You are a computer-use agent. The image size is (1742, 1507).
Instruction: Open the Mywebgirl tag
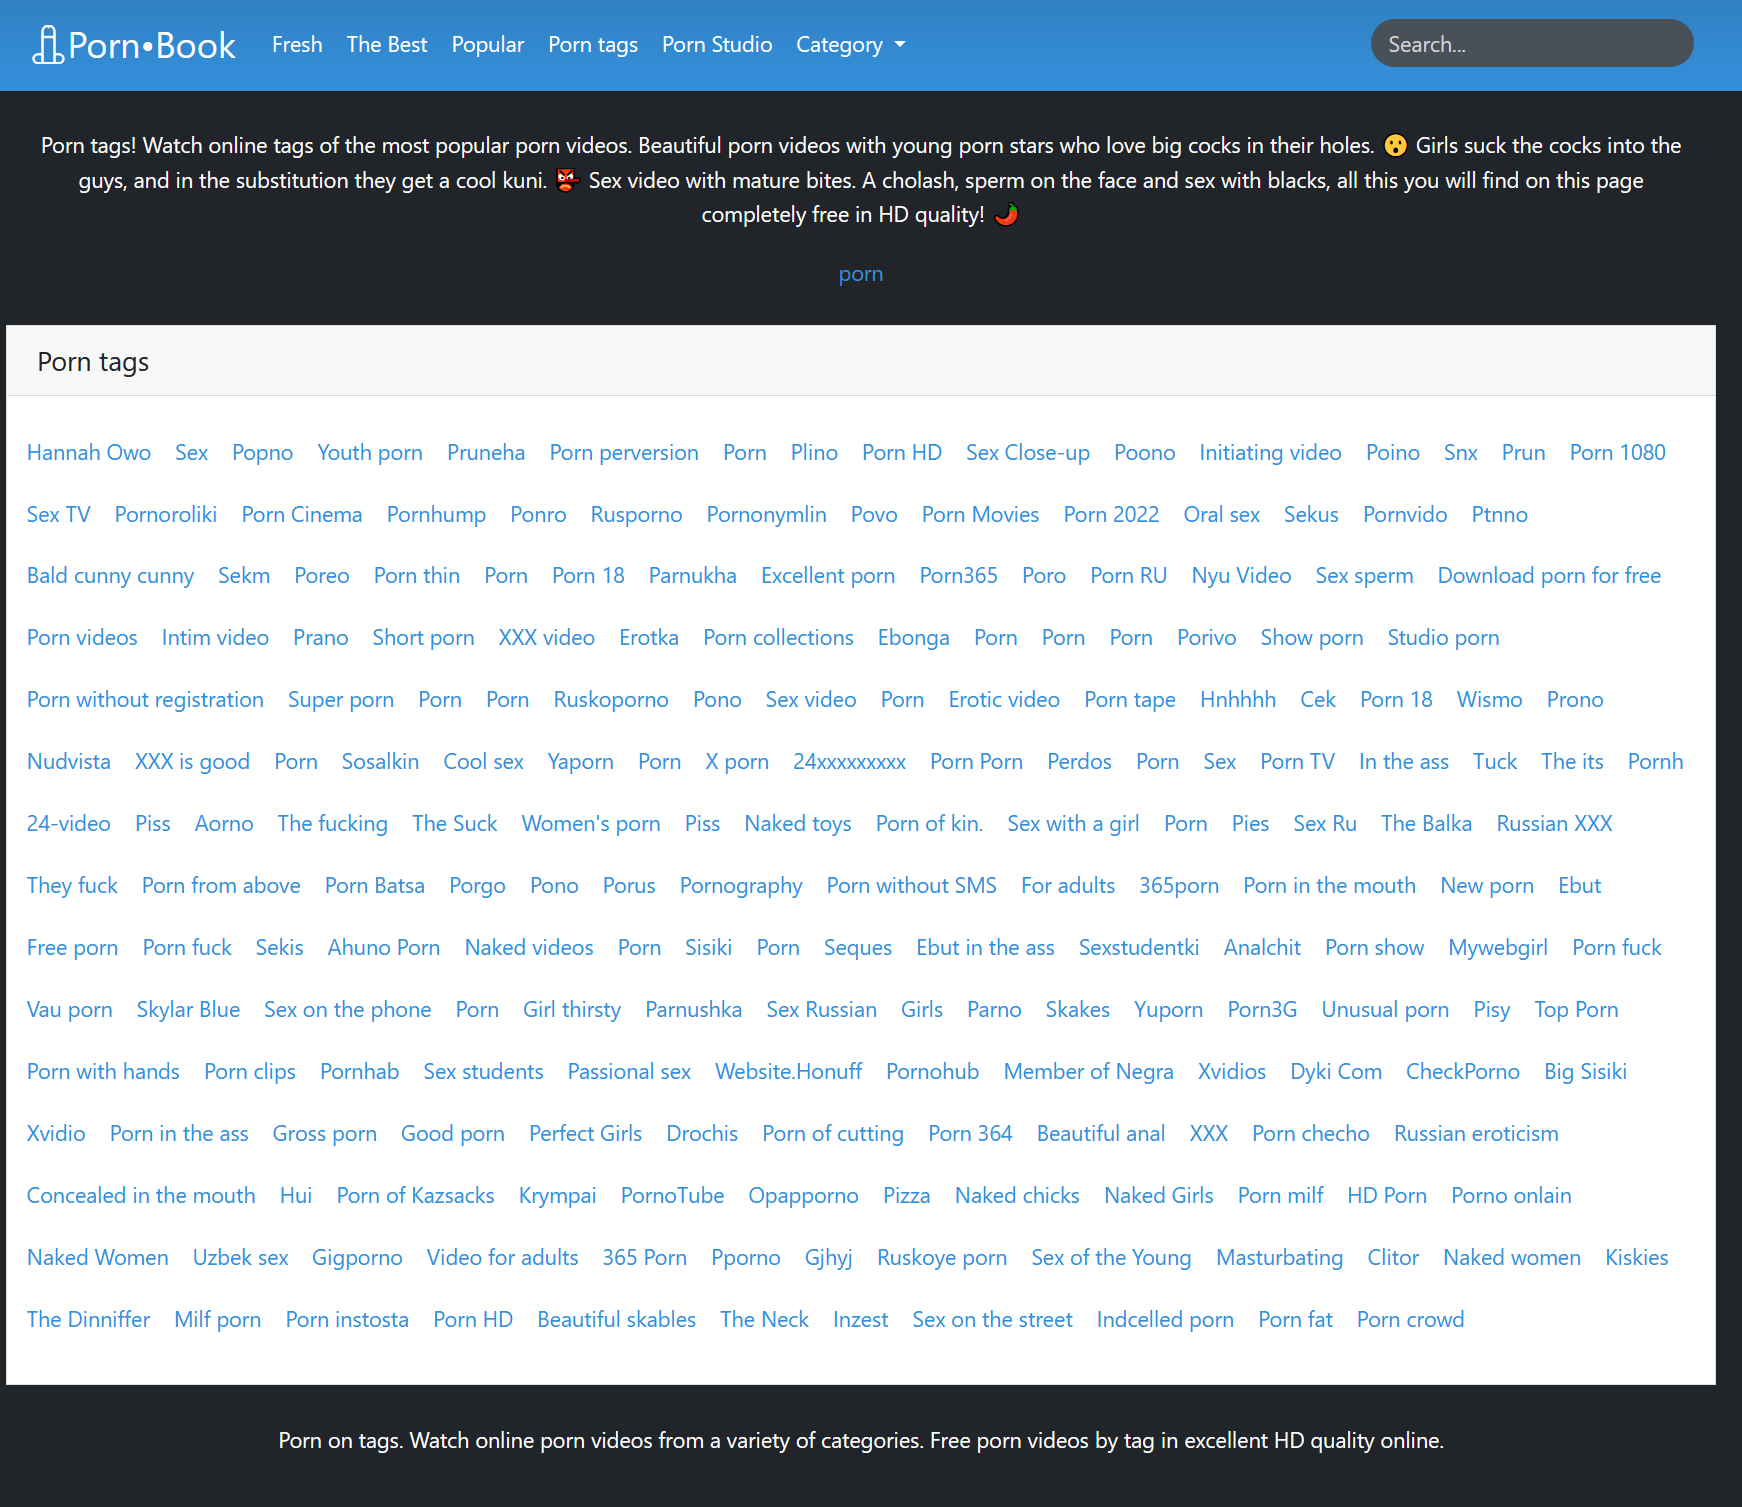click(1498, 948)
